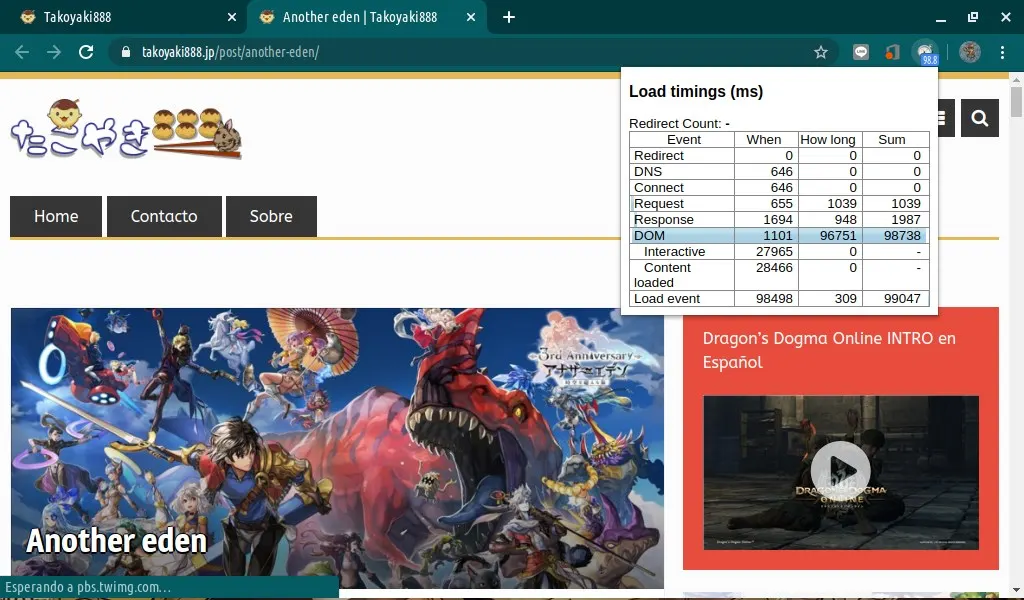Click the Redirect Count label
This screenshot has width=1024, height=600.
pos(675,123)
